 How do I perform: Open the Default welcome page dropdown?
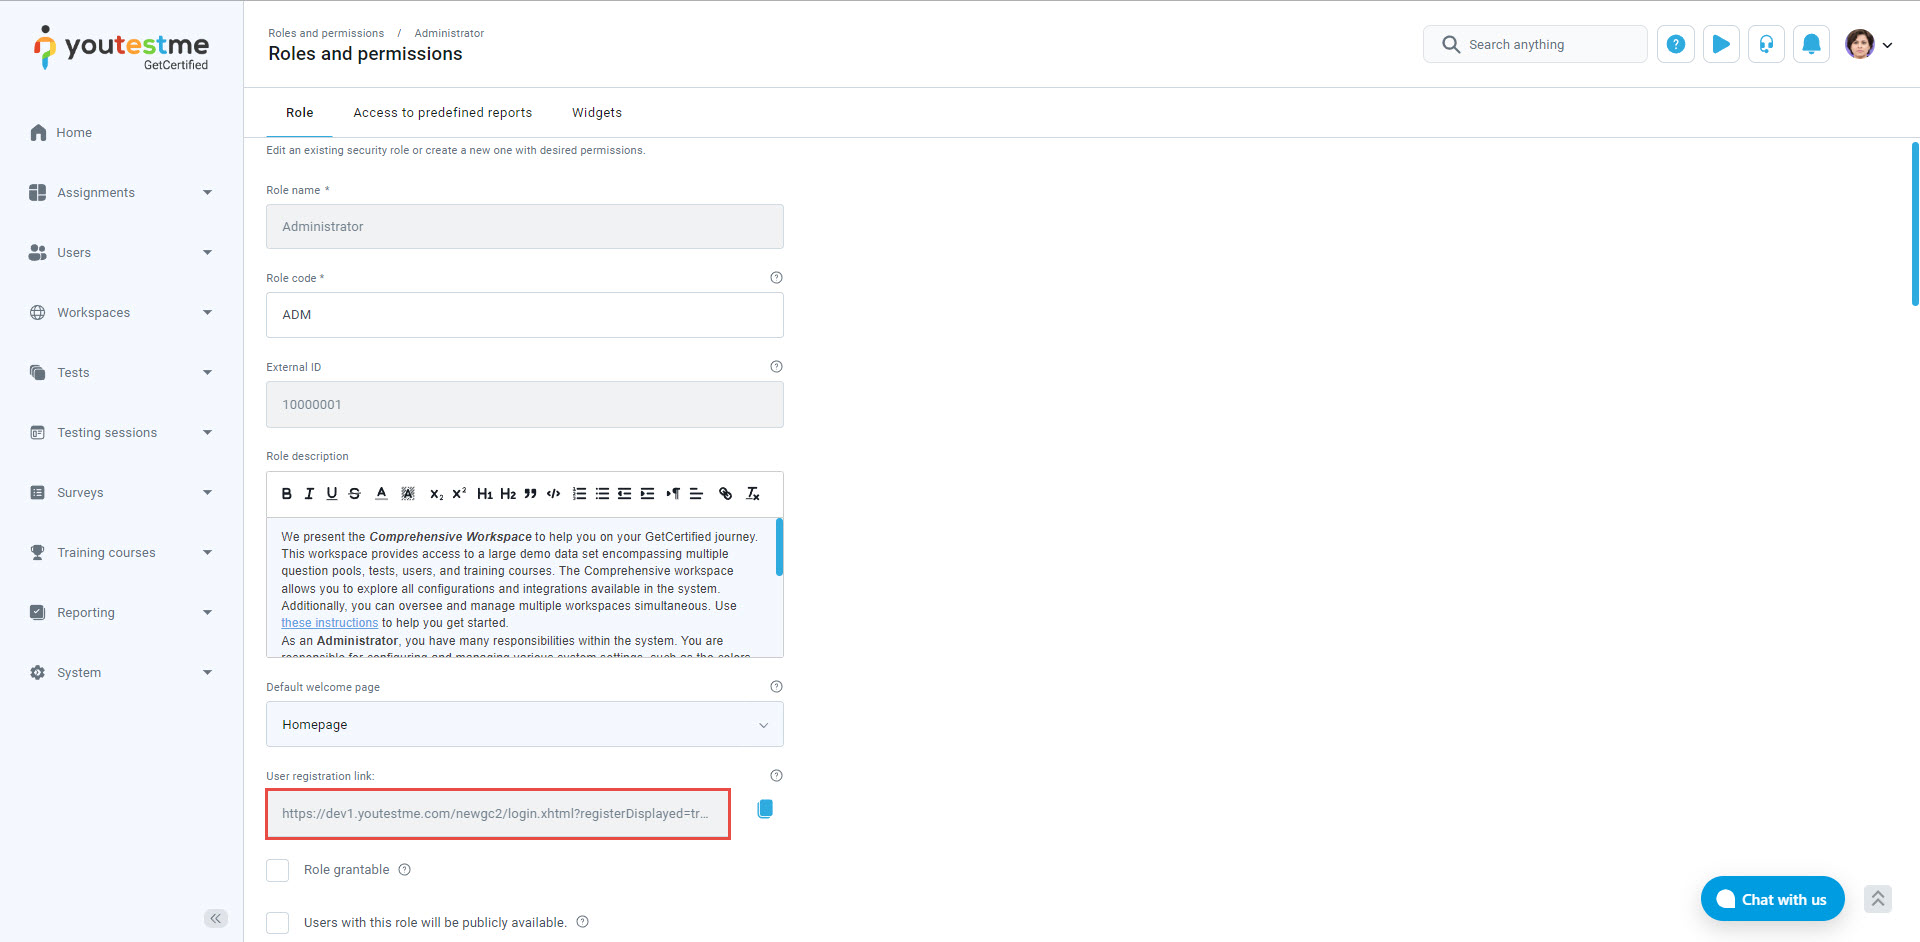(524, 724)
